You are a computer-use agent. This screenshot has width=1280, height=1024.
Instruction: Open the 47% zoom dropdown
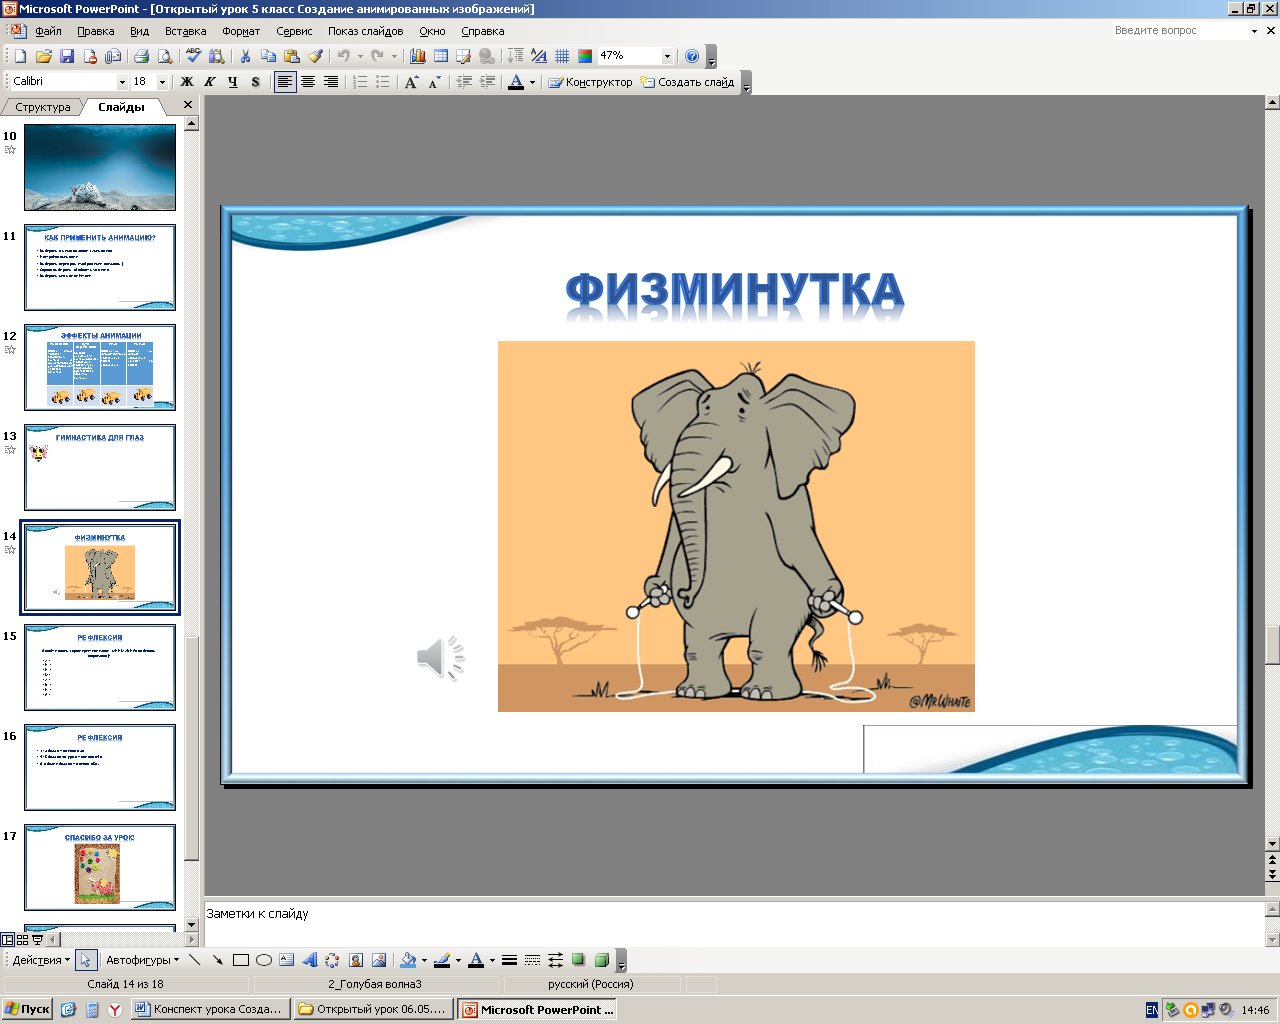(667, 56)
